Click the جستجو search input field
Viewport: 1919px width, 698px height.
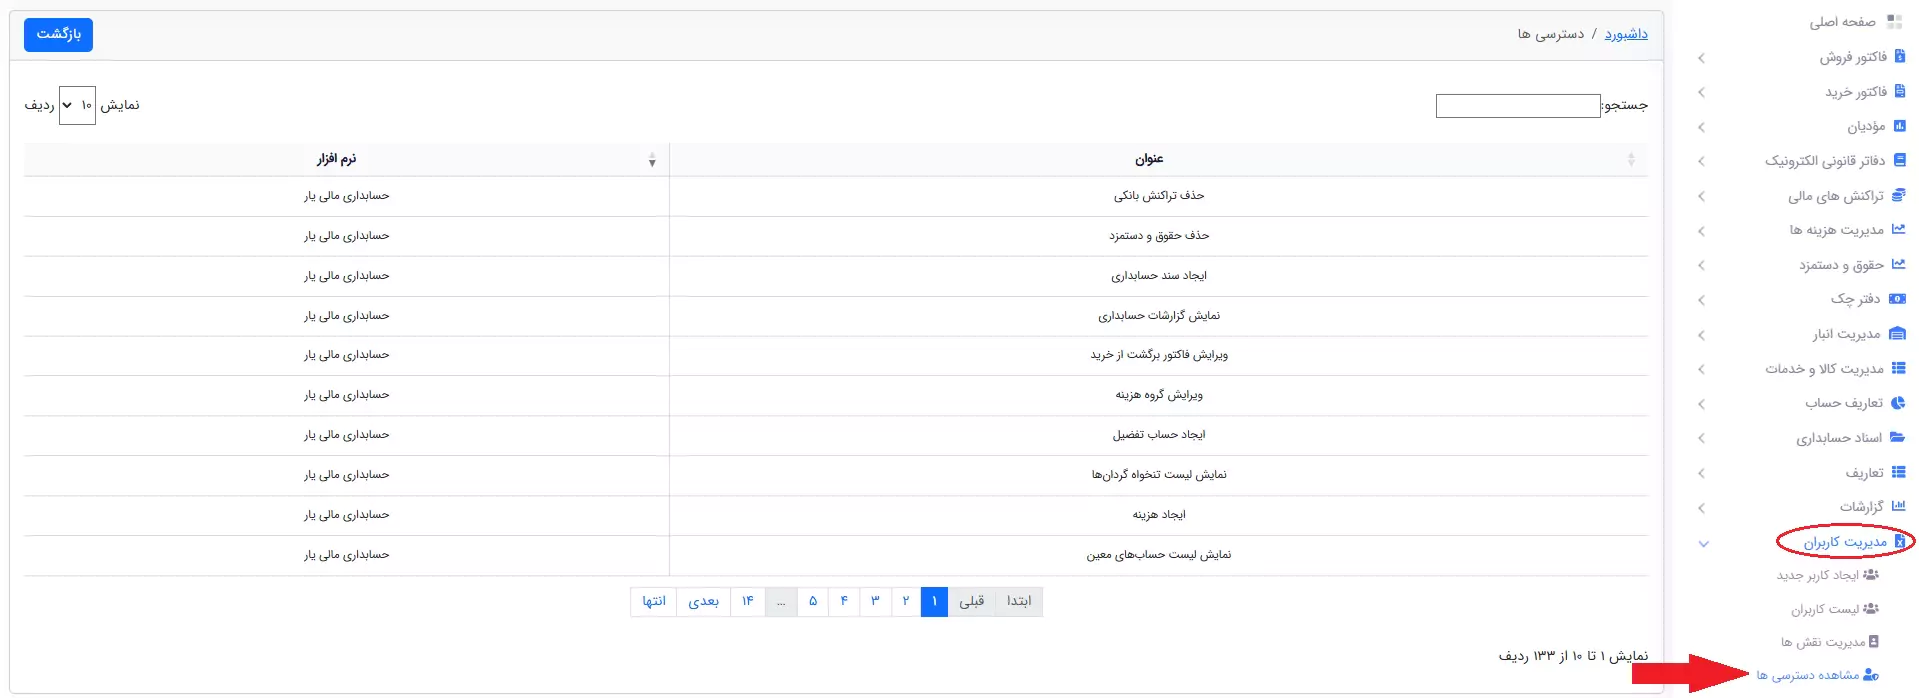pyautogui.click(x=1518, y=106)
